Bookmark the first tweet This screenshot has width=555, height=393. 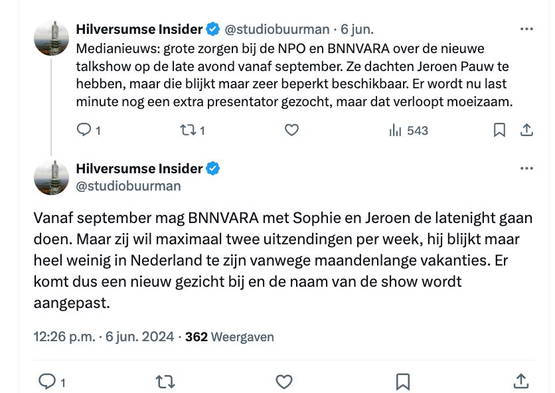pyautogui.click(x=499, y=130)
